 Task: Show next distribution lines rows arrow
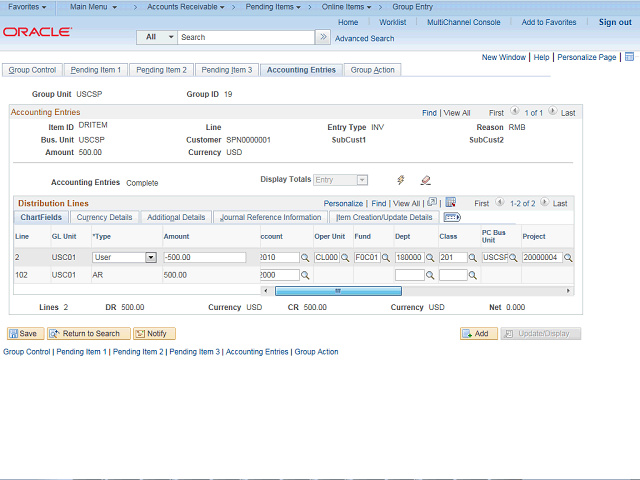tap(544, 202)
